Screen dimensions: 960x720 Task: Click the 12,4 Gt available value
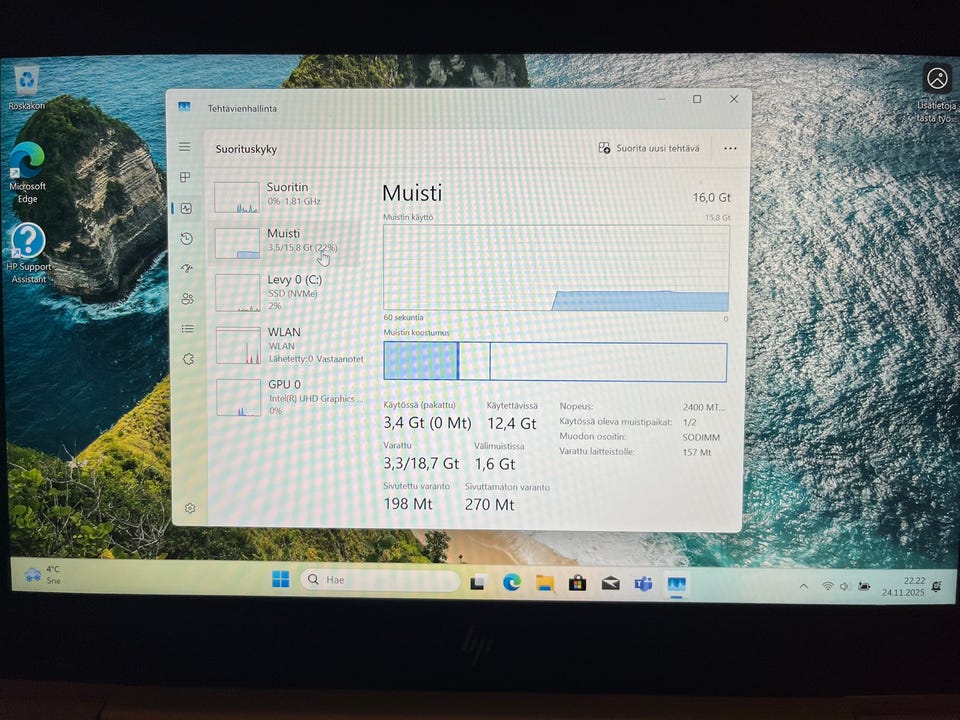(512, 424)
